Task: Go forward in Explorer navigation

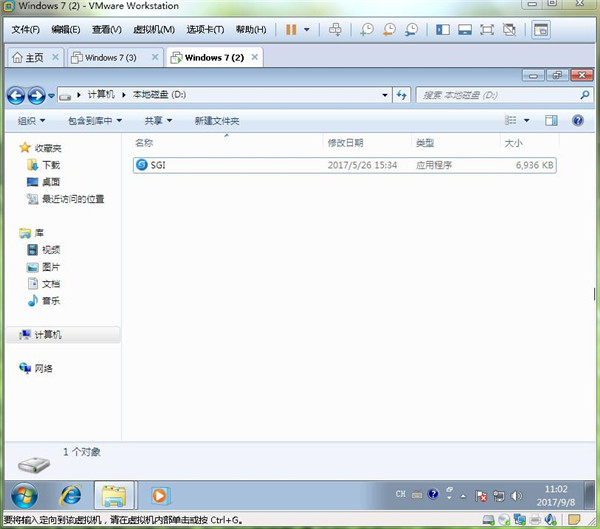Action: [x=36, y=95]
